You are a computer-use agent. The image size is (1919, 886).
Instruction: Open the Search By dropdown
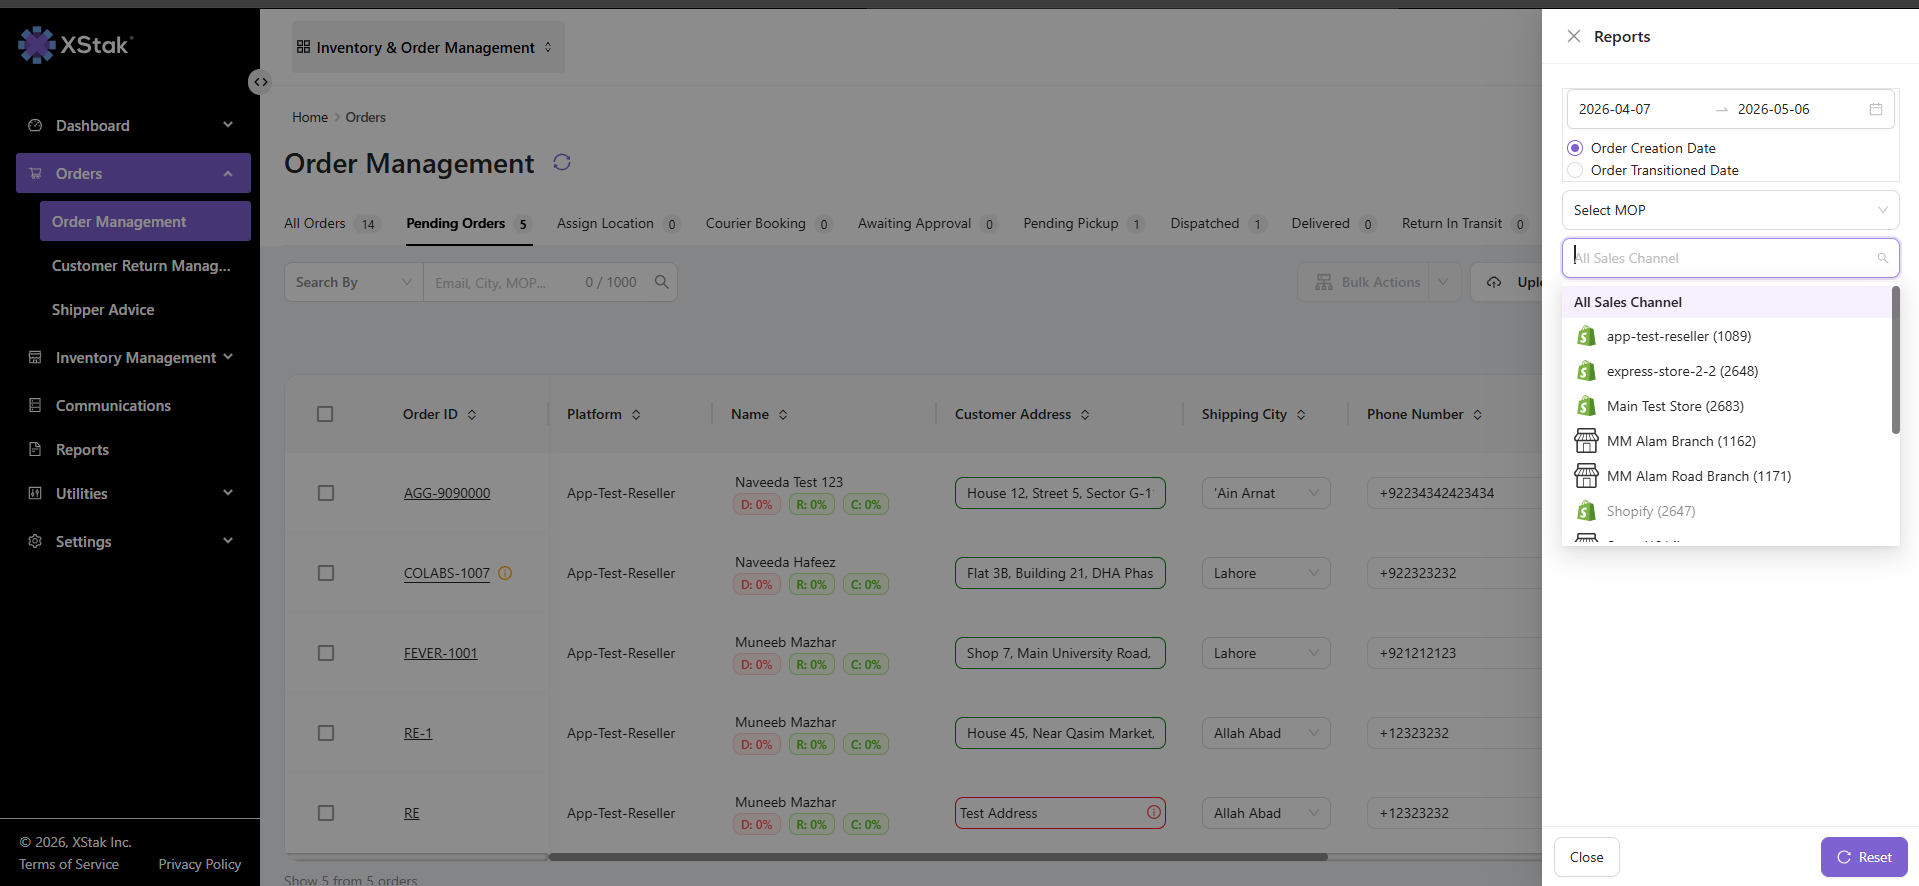[x=354, y=282]
